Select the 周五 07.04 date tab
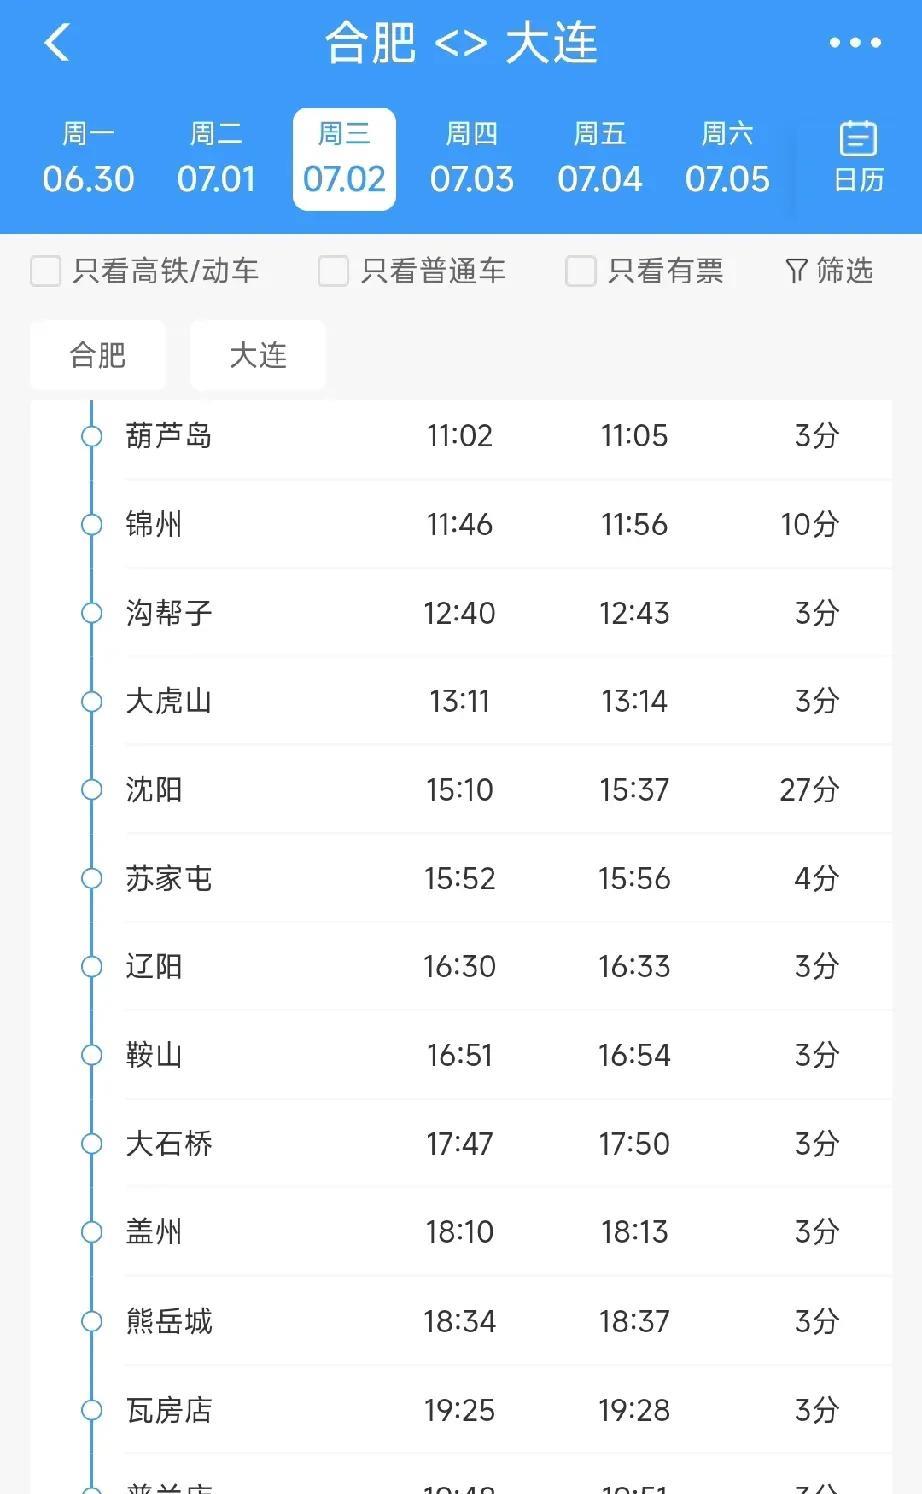This screenshot has height=1494, width=922. pos(599,158)
